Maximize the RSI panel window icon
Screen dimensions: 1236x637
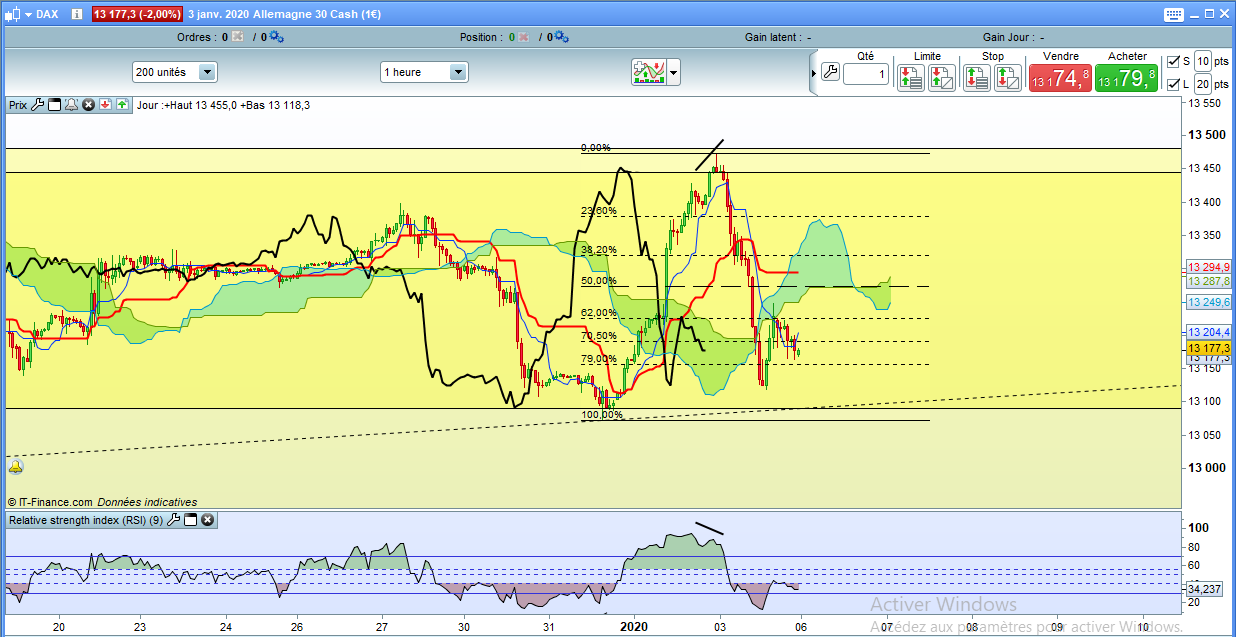[x=190, y=519]
